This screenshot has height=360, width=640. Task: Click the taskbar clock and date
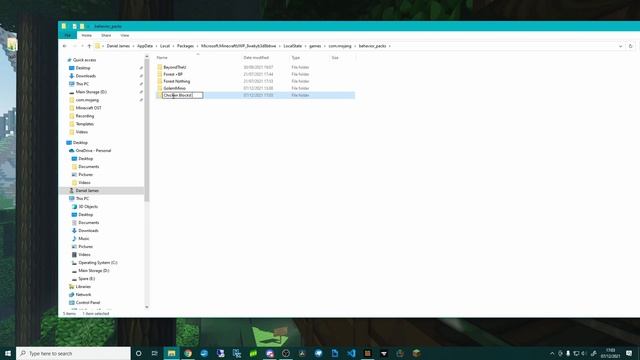[x=610, y=353]
